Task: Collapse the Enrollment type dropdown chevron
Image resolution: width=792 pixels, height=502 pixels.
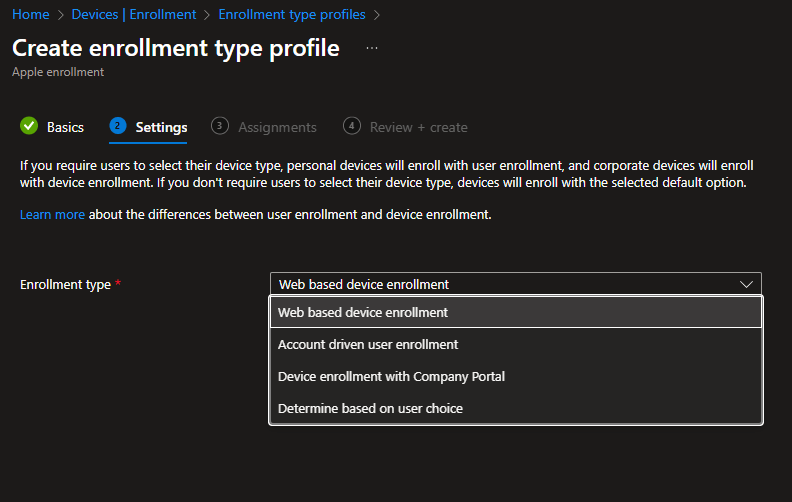Action: coord(746,284)
